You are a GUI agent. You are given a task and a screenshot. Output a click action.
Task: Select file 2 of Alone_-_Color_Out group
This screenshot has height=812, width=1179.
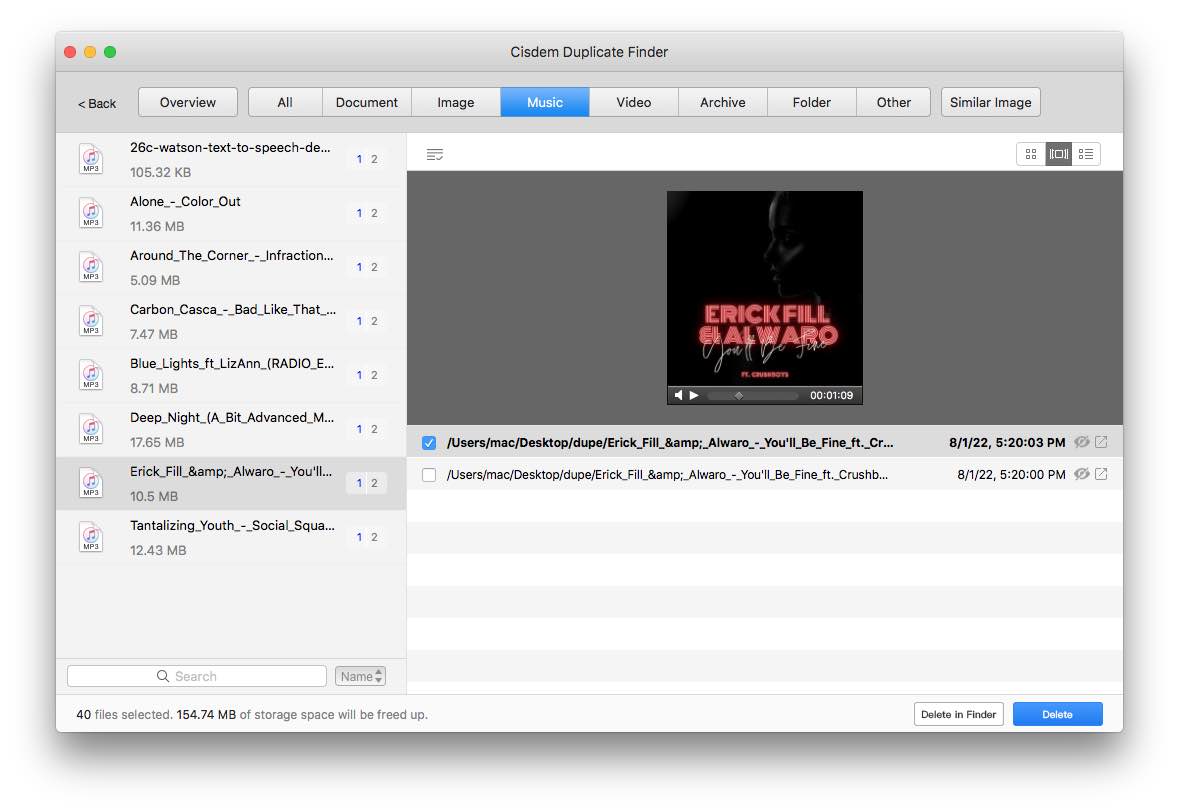click(x=374, y=214)
